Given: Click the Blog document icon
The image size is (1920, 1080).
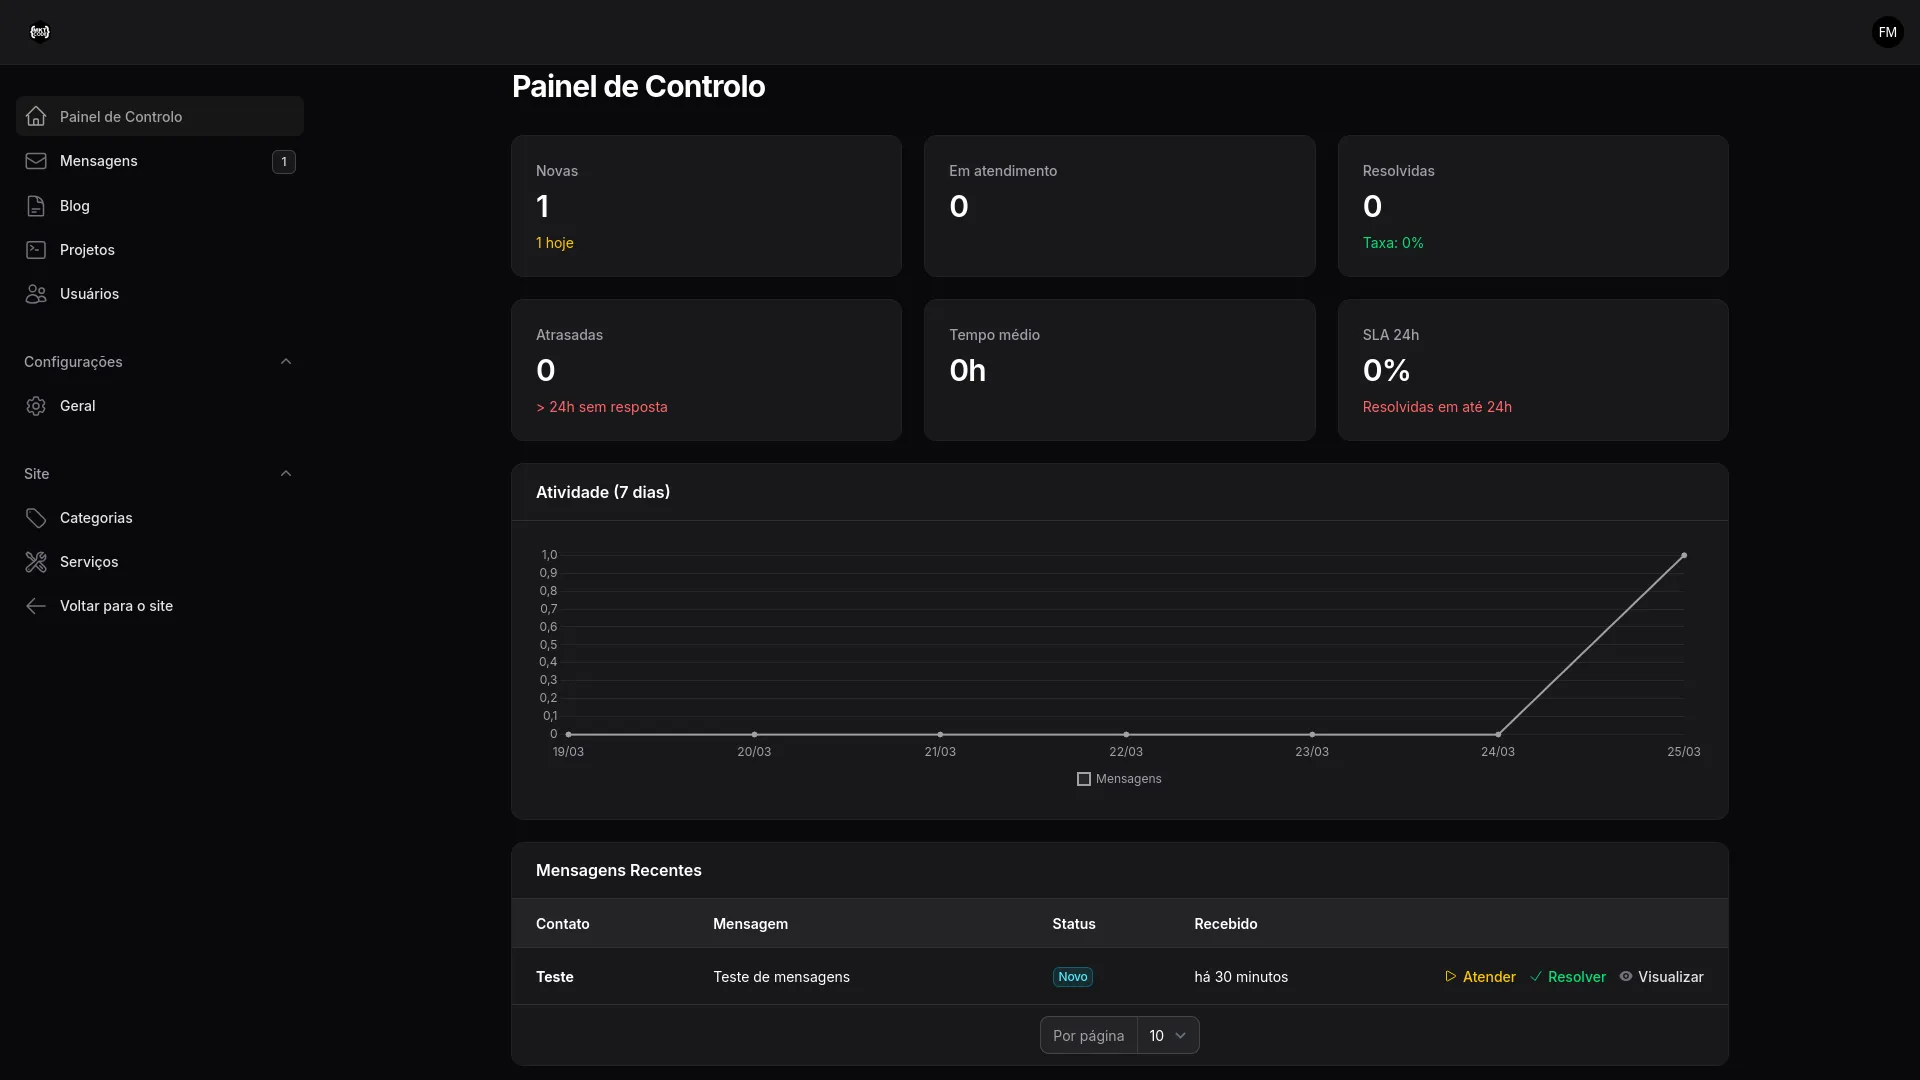Looking at the screenshot, I should click(36, 206).
